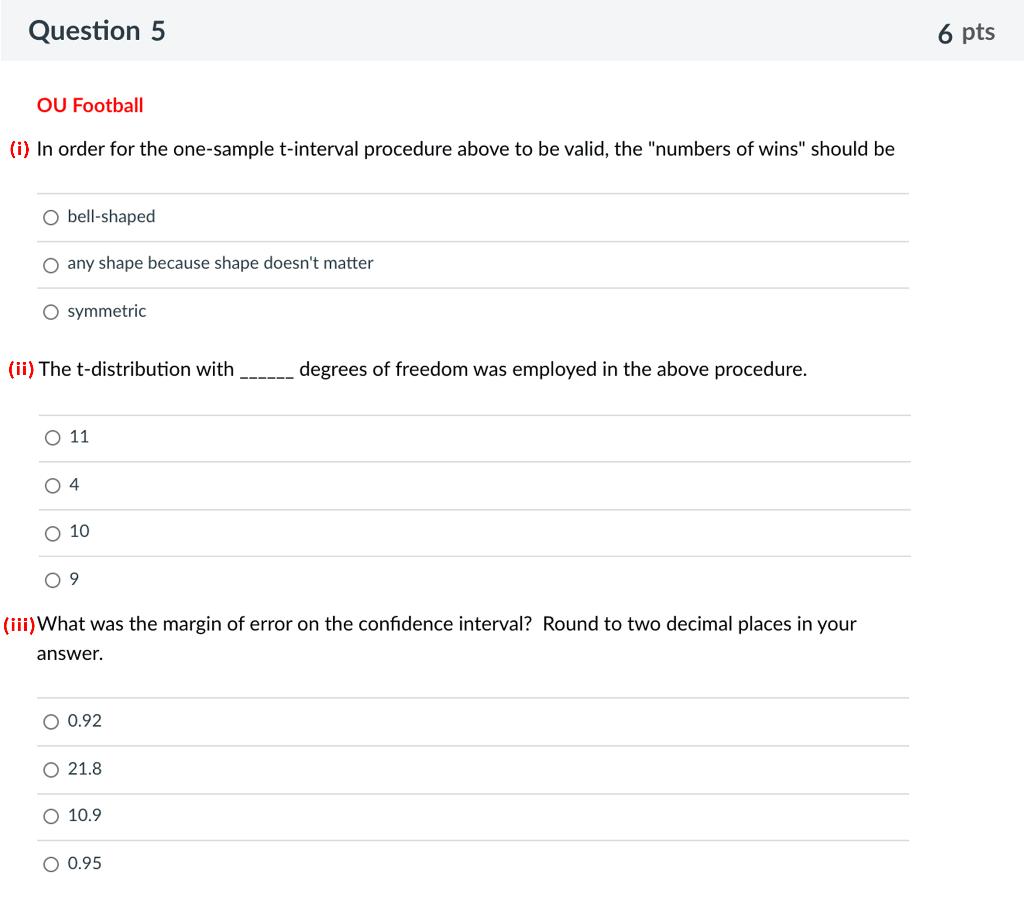Click the red (i) part marker

(19, 150)
